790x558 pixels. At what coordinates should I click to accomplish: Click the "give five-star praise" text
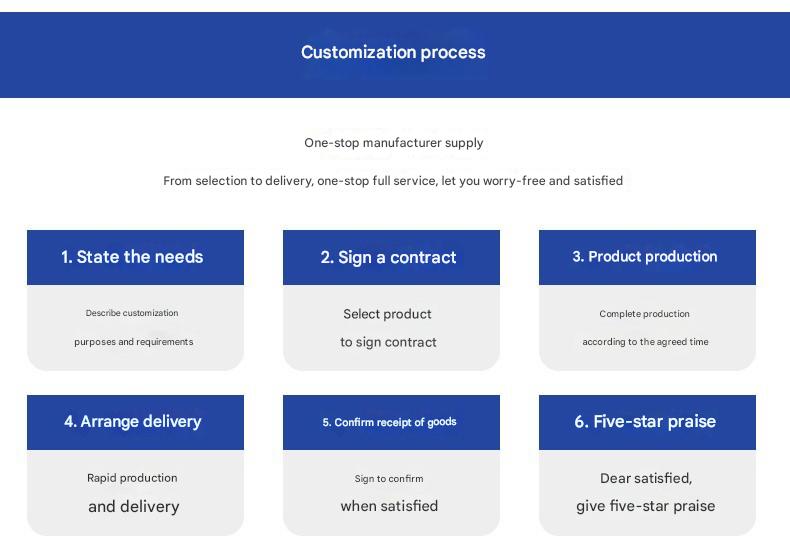tap(646, 506)
